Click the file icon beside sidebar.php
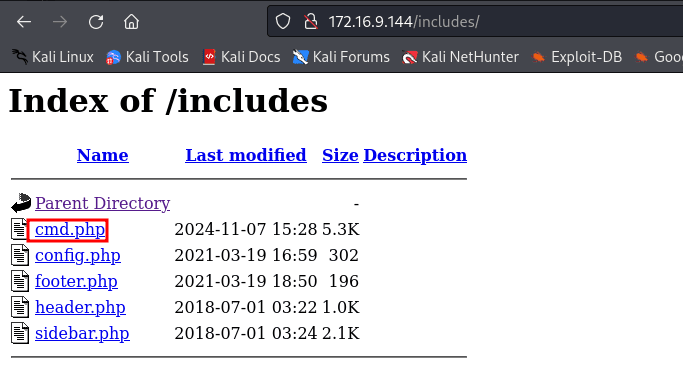The image size is (683, 371). (20, 333)
